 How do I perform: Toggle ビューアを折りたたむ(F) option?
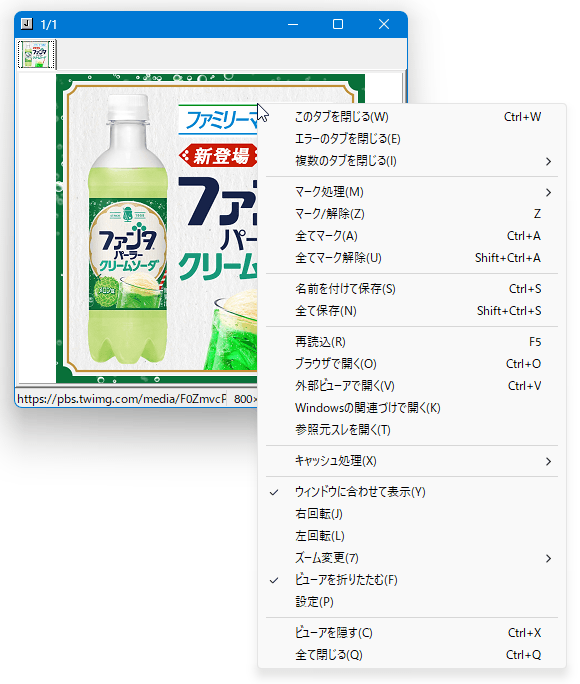[412, 580]
